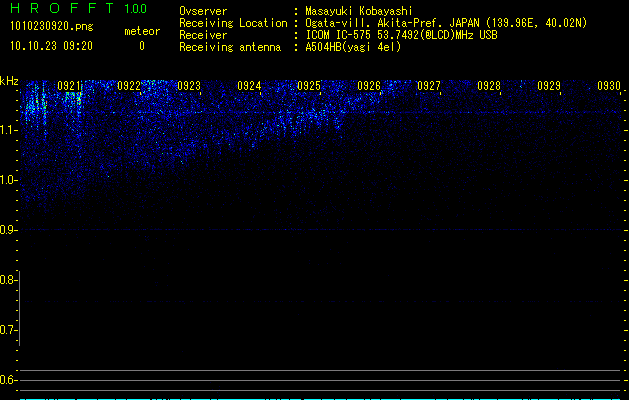The height and width of the screenshot is (400, 629).
Task: Click the meteor count value 0
Action: click(142, 46)
